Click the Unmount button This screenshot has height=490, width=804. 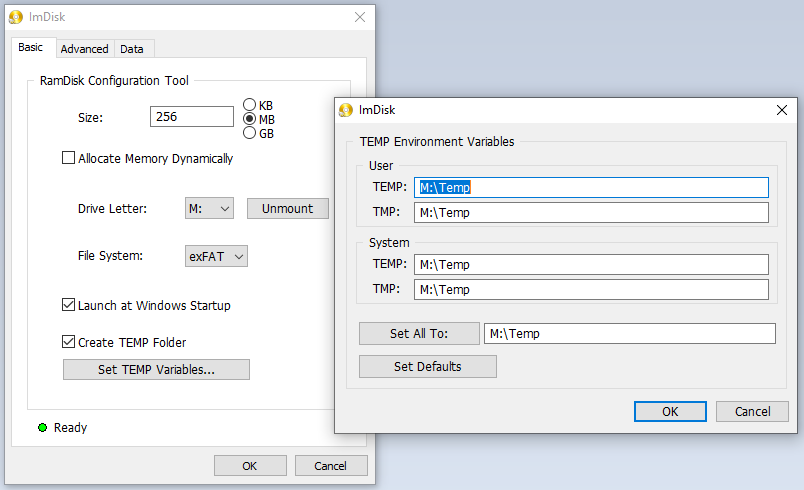pos(288,209)
